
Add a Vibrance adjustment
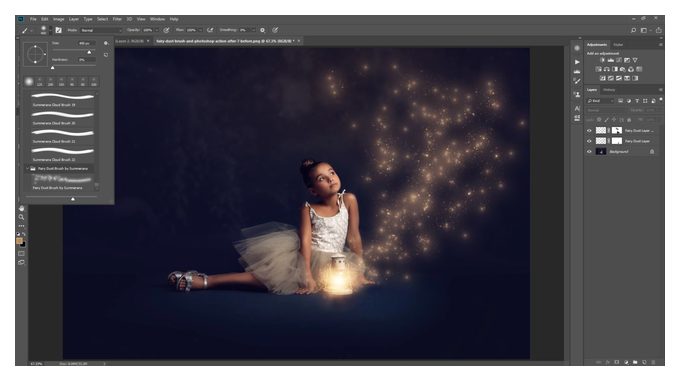635,60
